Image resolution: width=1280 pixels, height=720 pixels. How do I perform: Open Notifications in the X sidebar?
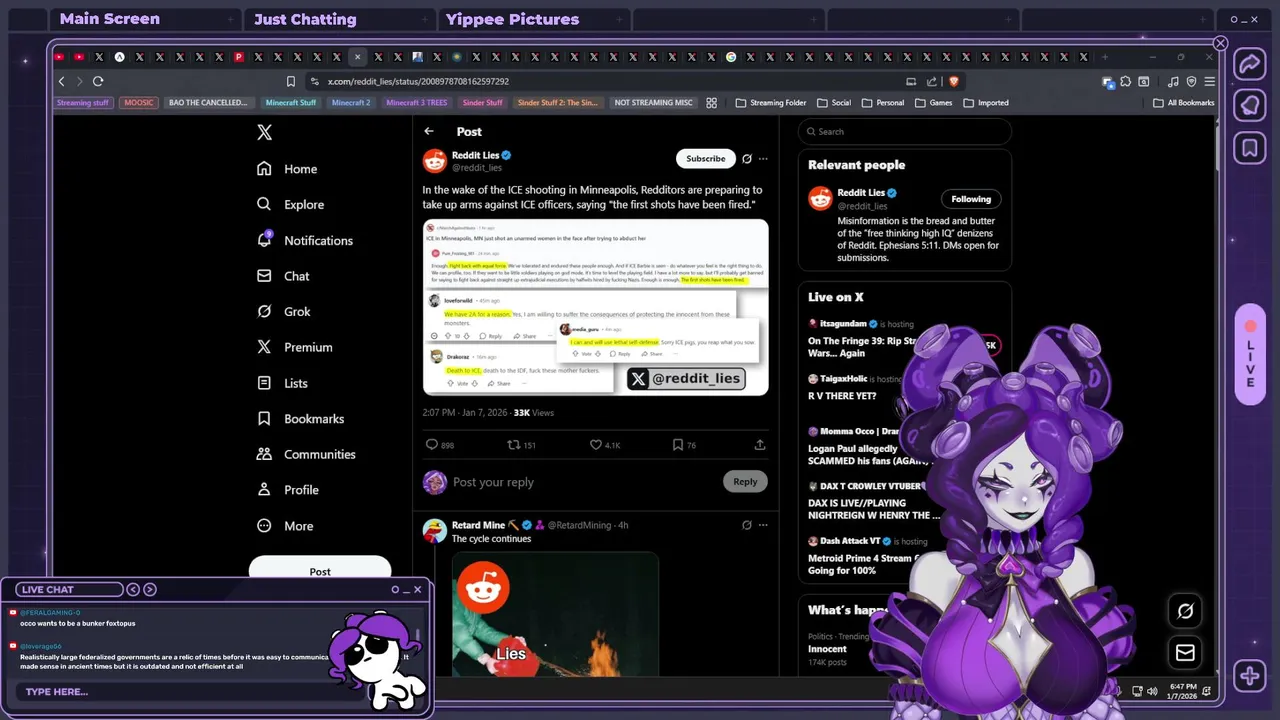pos(304,240)
